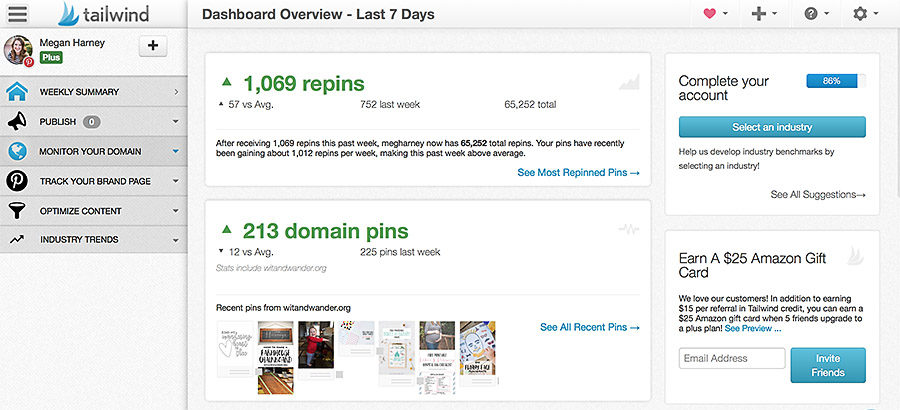The image size is (900, 410).
Task: Open the help question mark icon
Action: tap(810, 14)
